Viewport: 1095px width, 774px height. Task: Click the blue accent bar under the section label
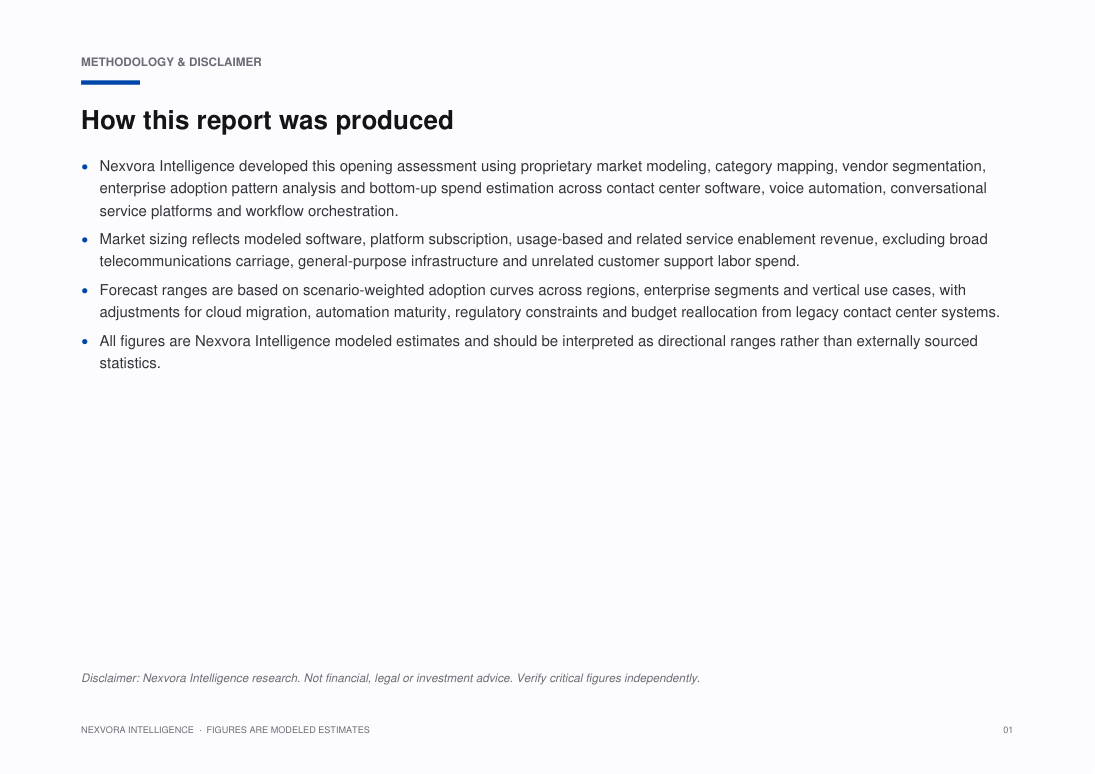click(110, 82)
